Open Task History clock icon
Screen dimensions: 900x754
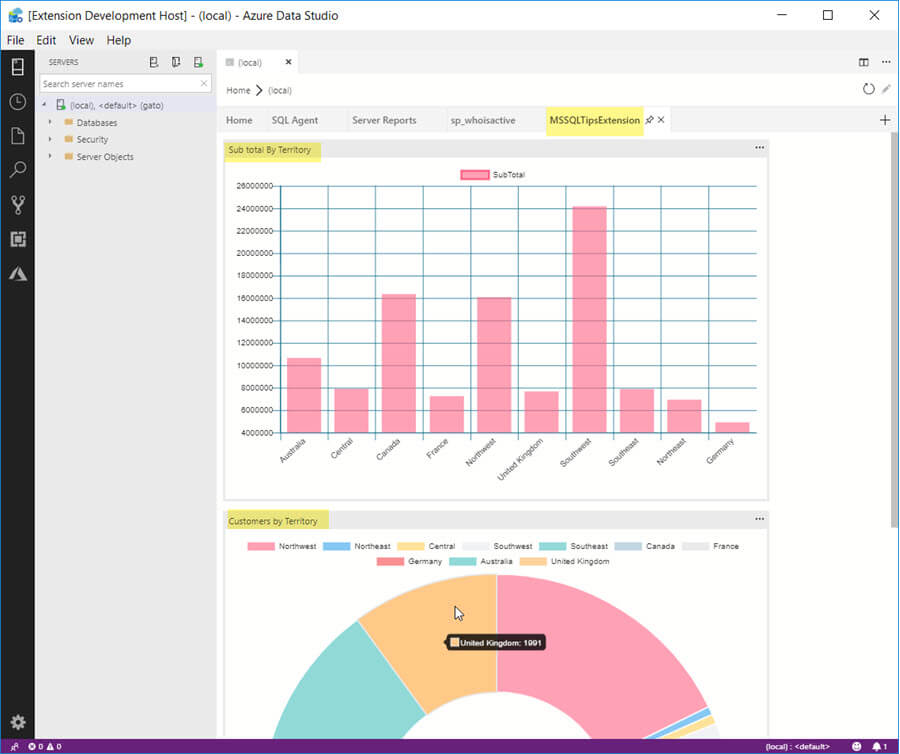[x=18, y=102]
